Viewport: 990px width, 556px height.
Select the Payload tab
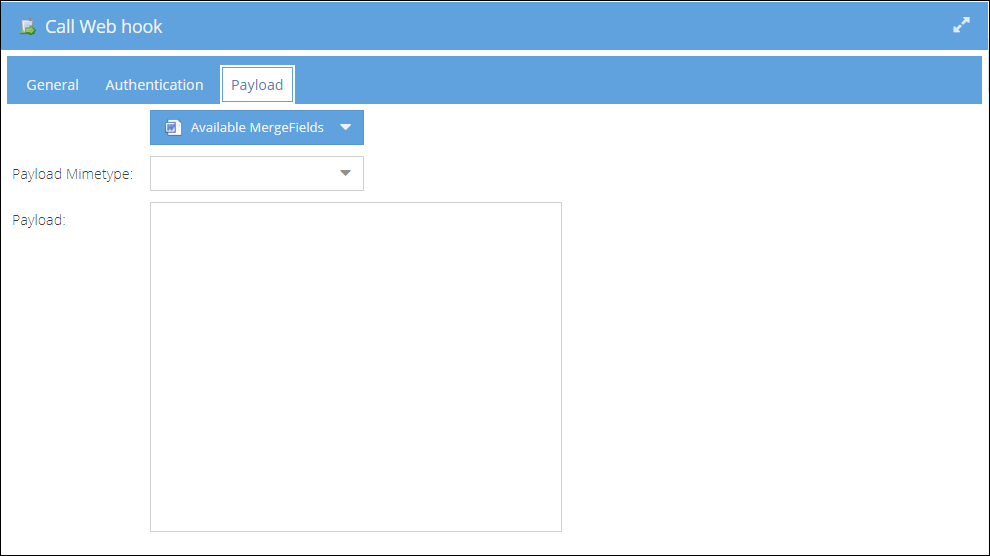tap(257, 85)
